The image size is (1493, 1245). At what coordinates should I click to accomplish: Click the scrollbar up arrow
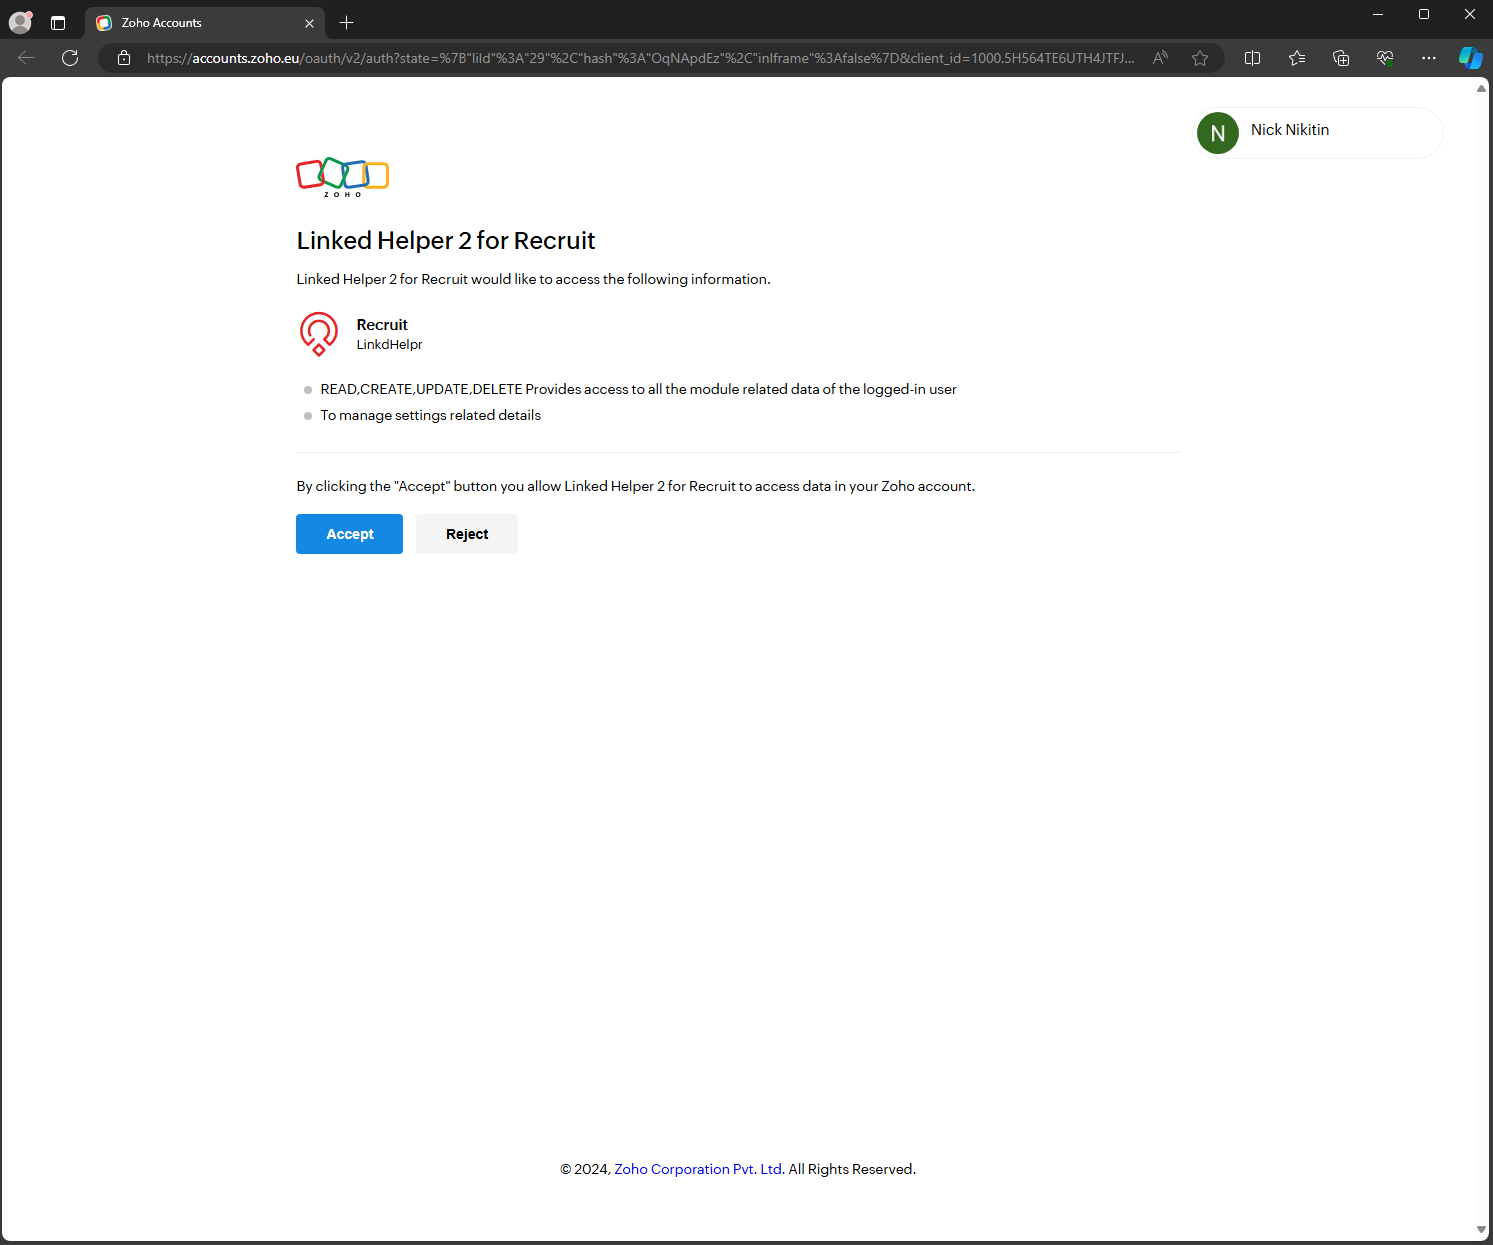coord(1481,88)
